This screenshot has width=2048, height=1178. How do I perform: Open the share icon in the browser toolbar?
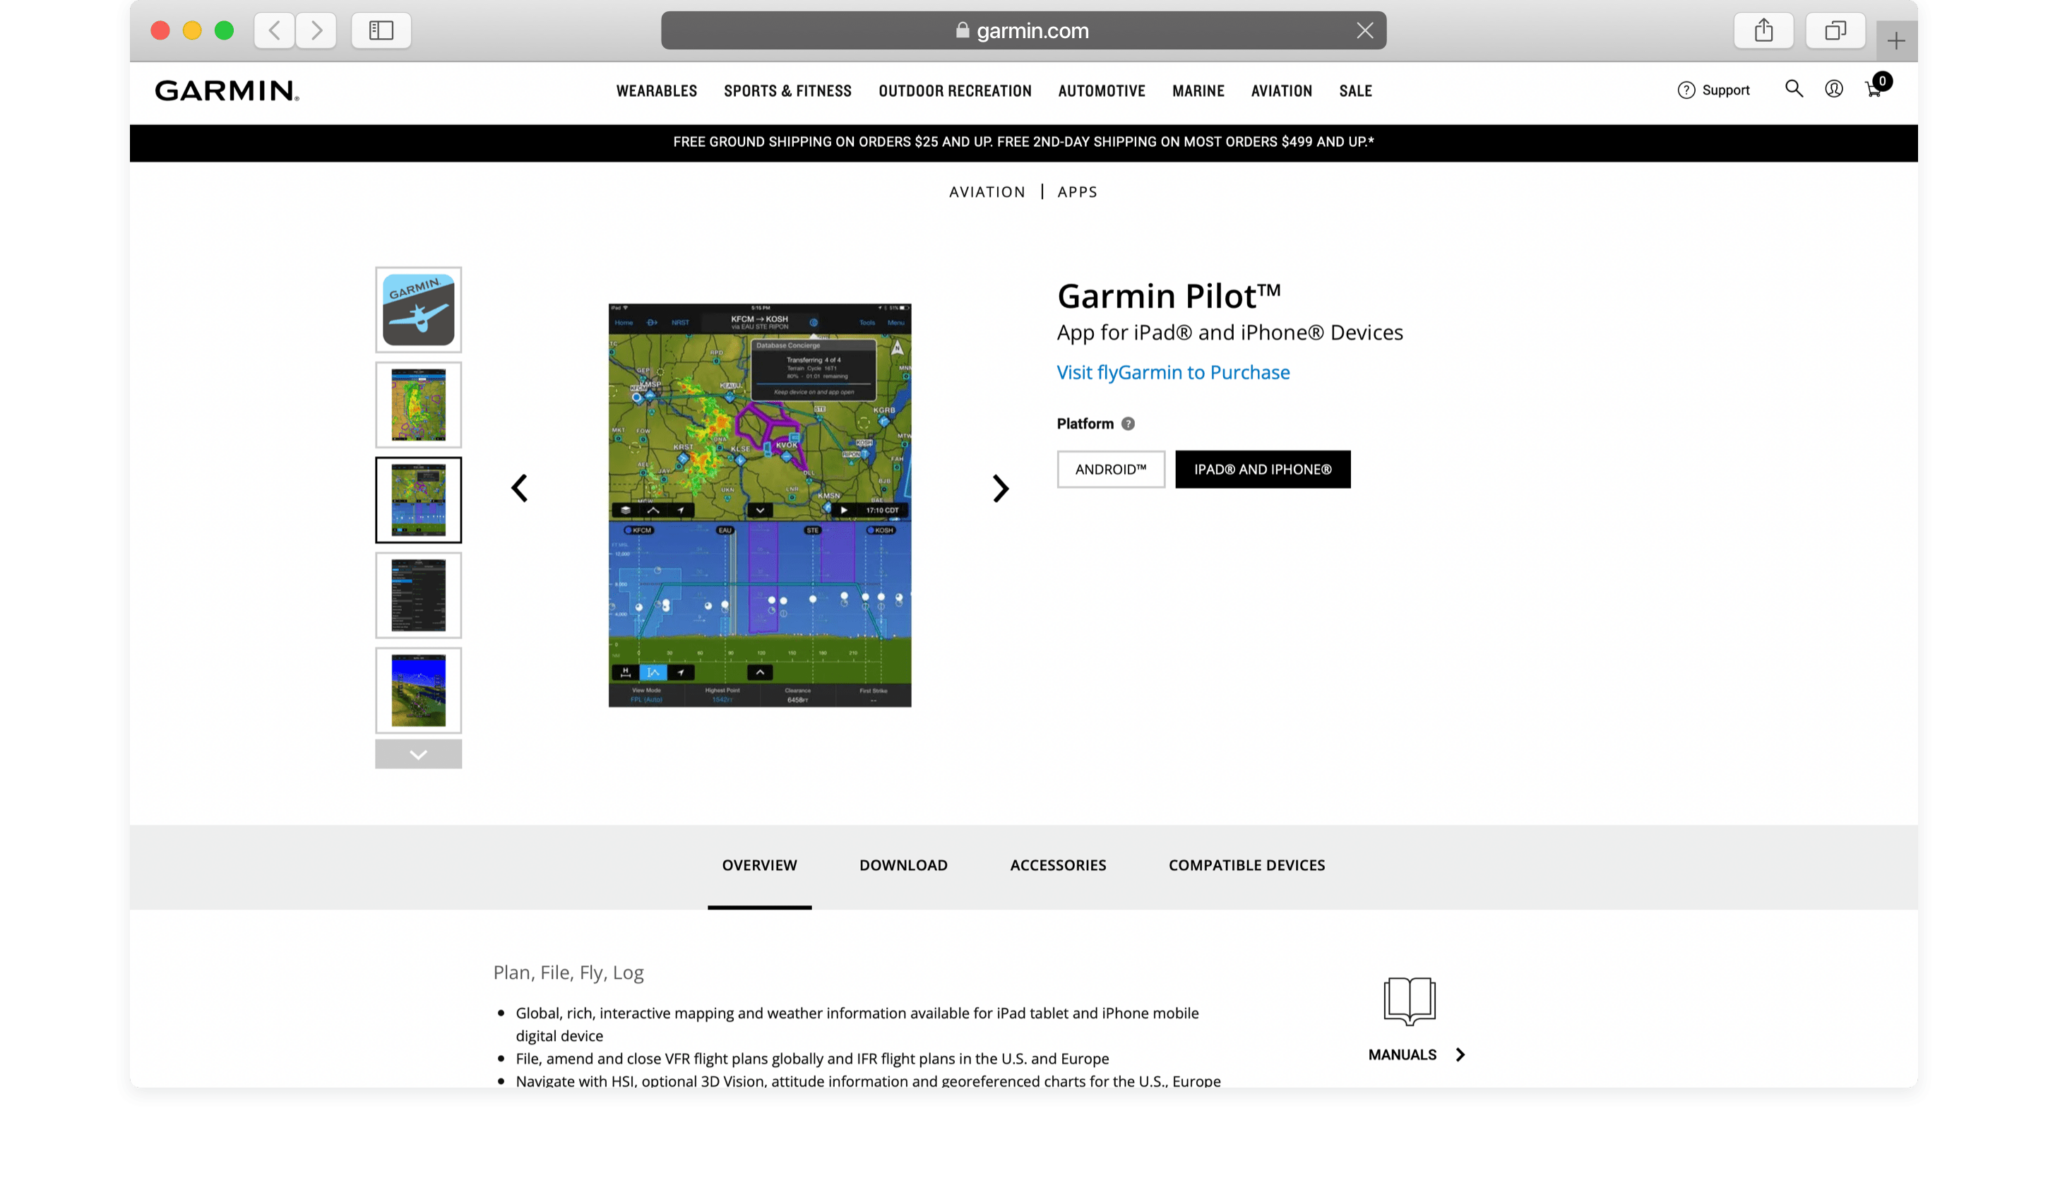click(x=1763, y=30)
